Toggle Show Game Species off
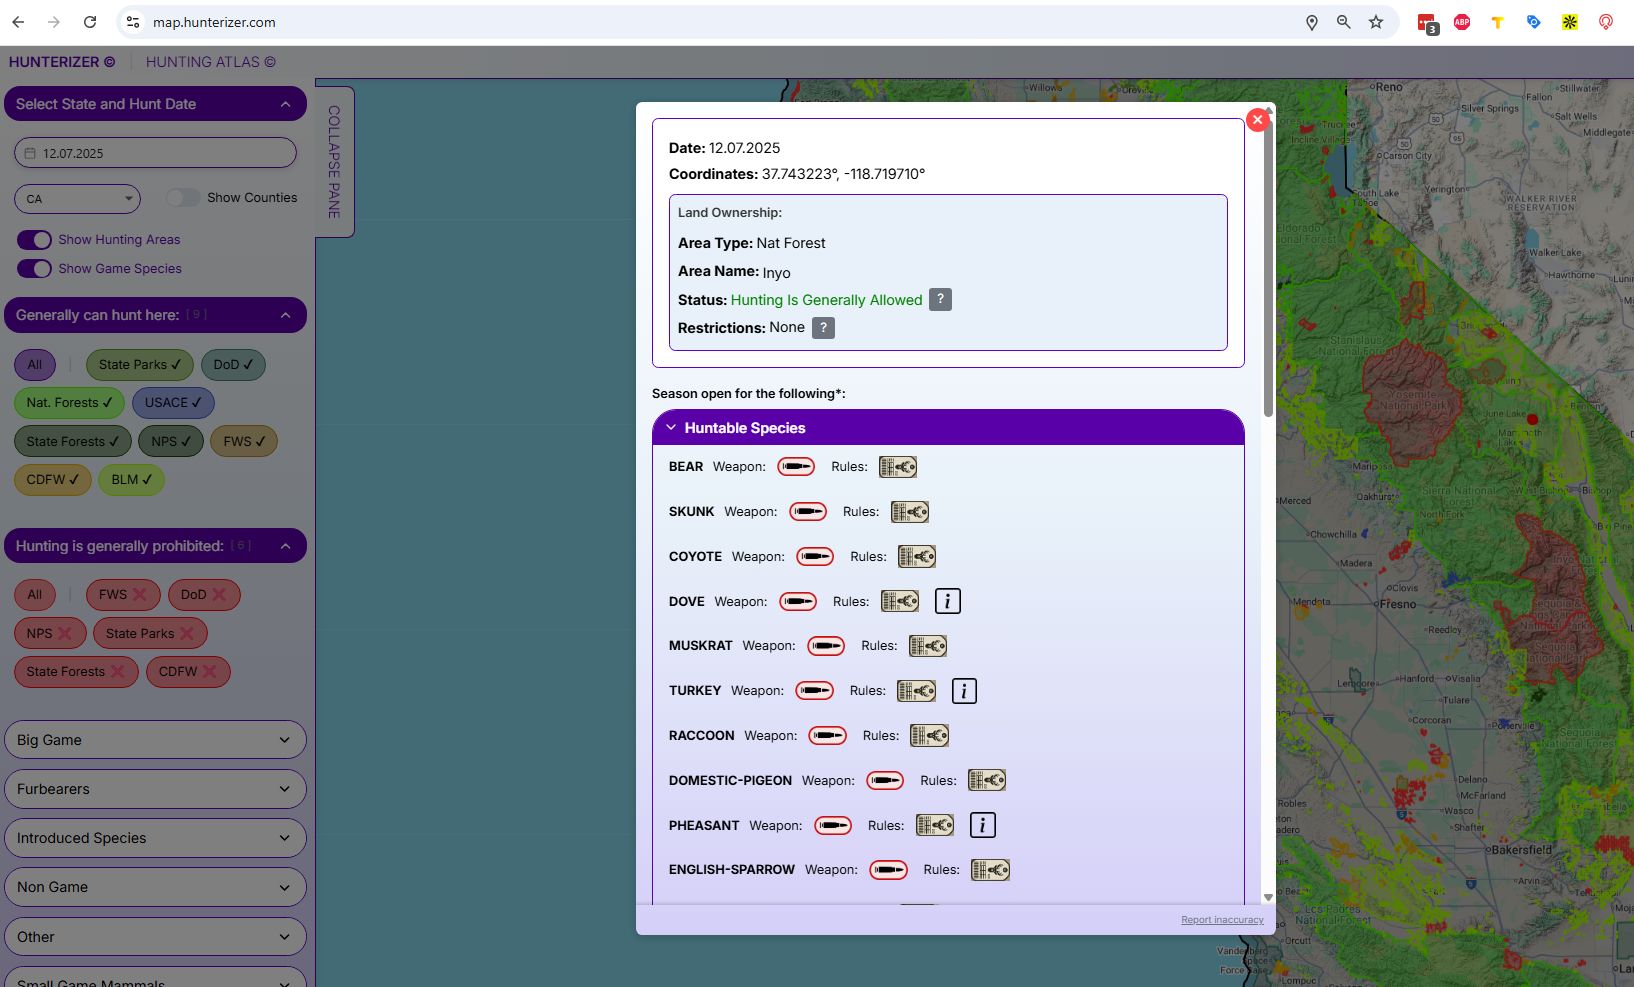This screenshot has width=1634, height=987. click(x=35, y=268)
